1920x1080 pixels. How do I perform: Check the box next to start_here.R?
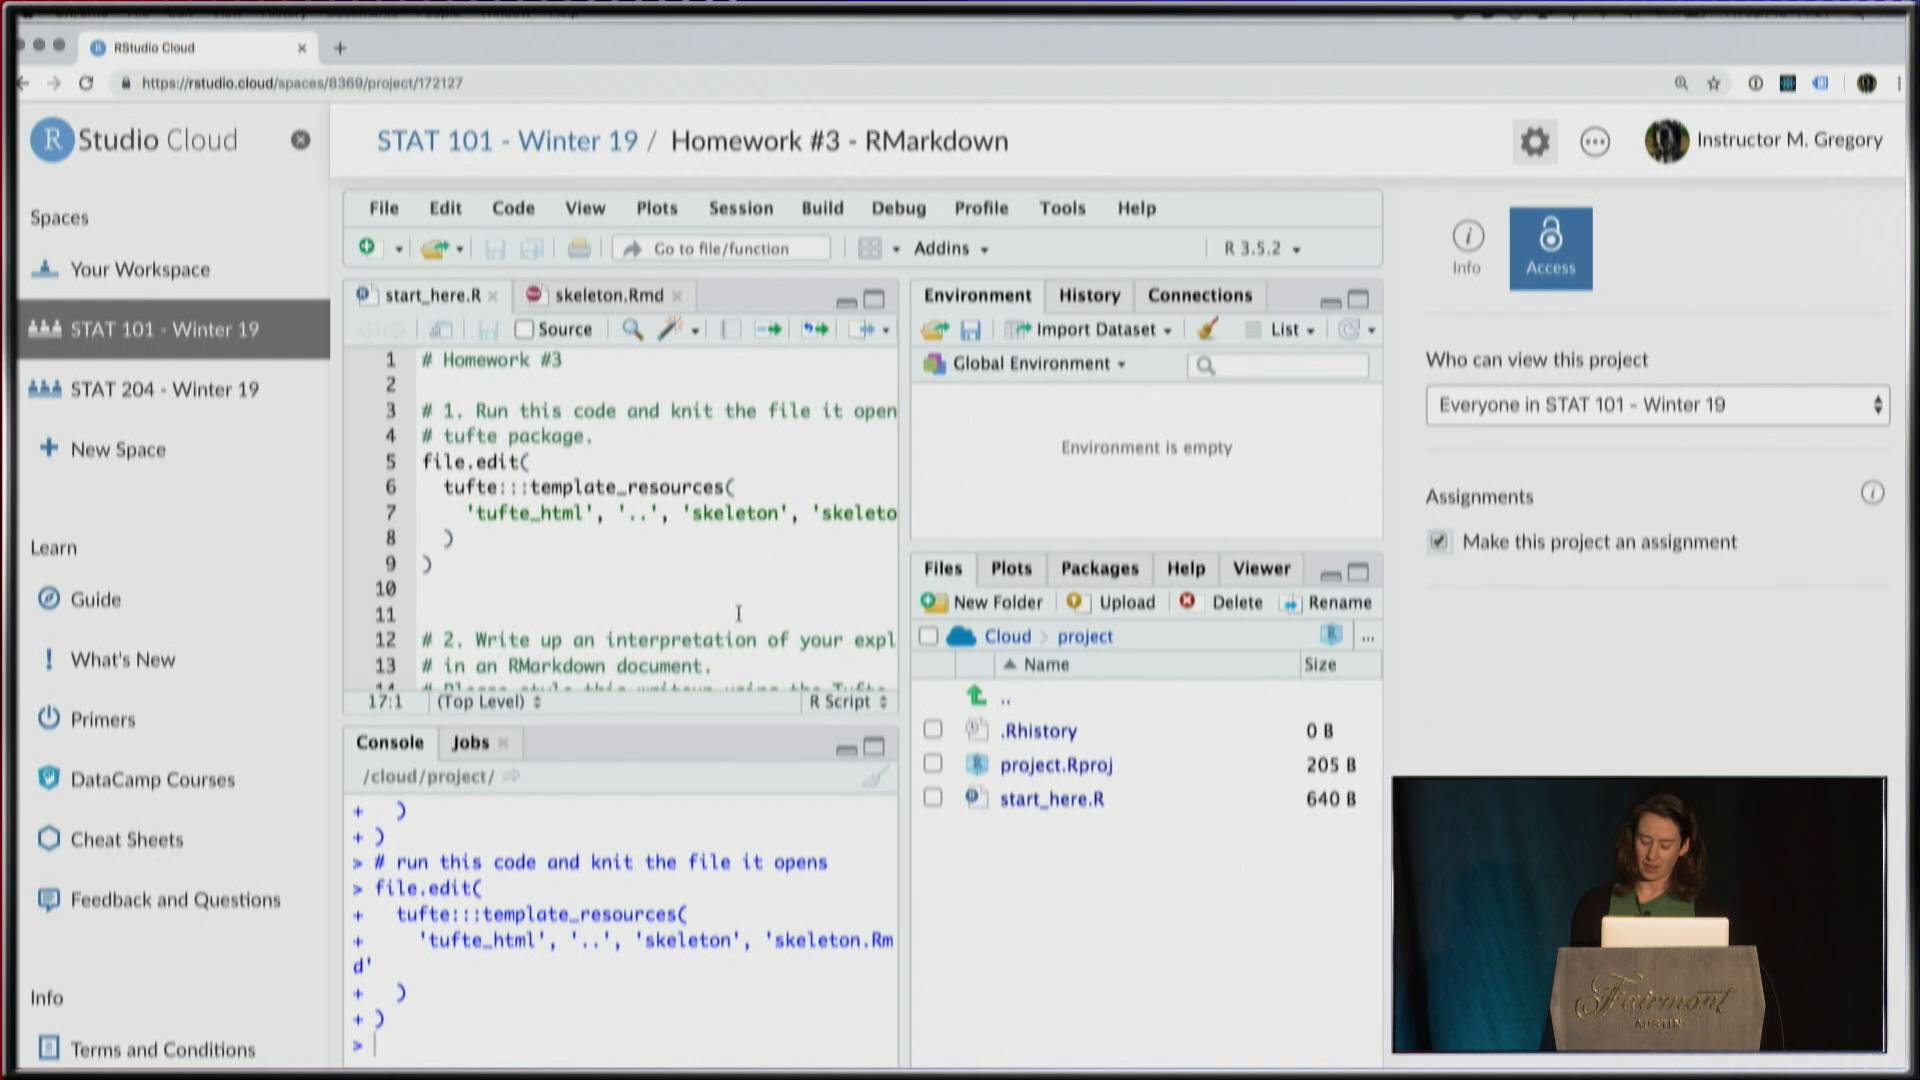(x=933, y=797)
